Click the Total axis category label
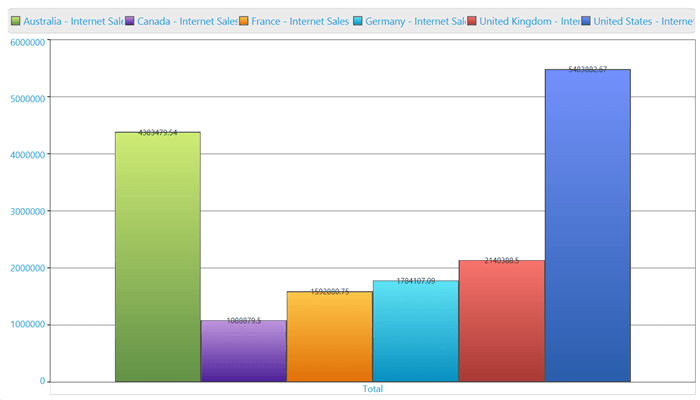Image resolution: width=700 pixels, height=400 pixels. pyautogui.click(x=373, y=389)
